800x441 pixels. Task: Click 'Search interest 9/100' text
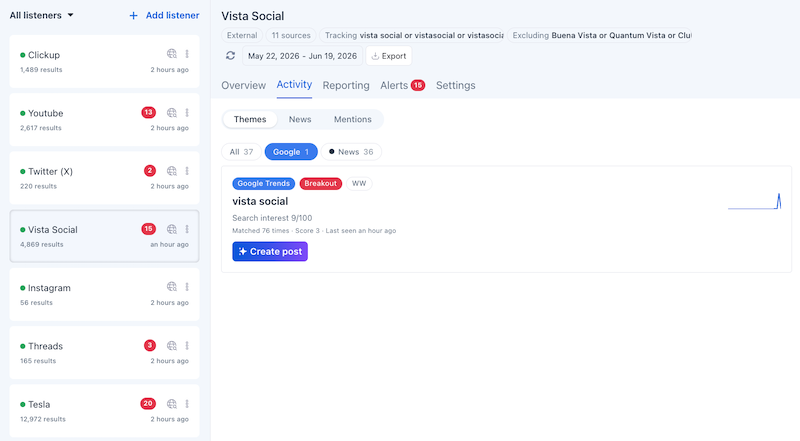pyautogui.click(x=272, y=218)
